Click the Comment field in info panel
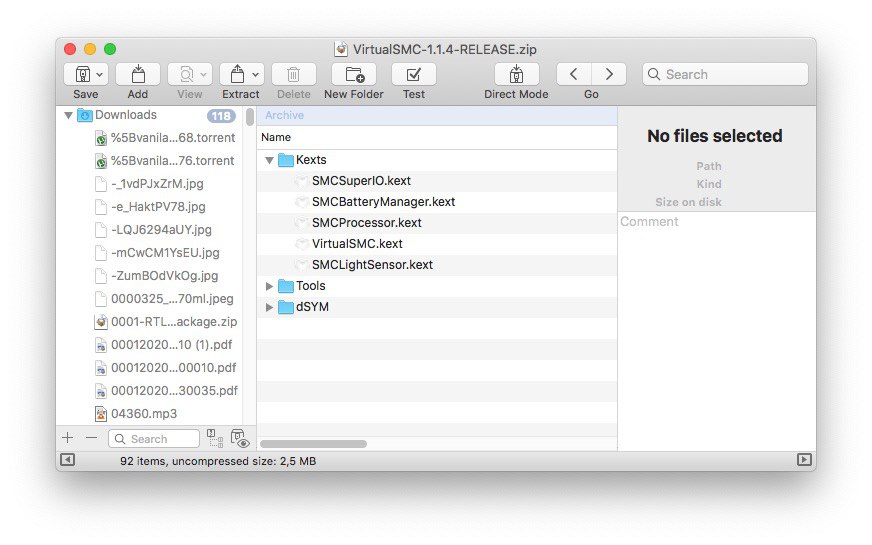 (716, 331)
